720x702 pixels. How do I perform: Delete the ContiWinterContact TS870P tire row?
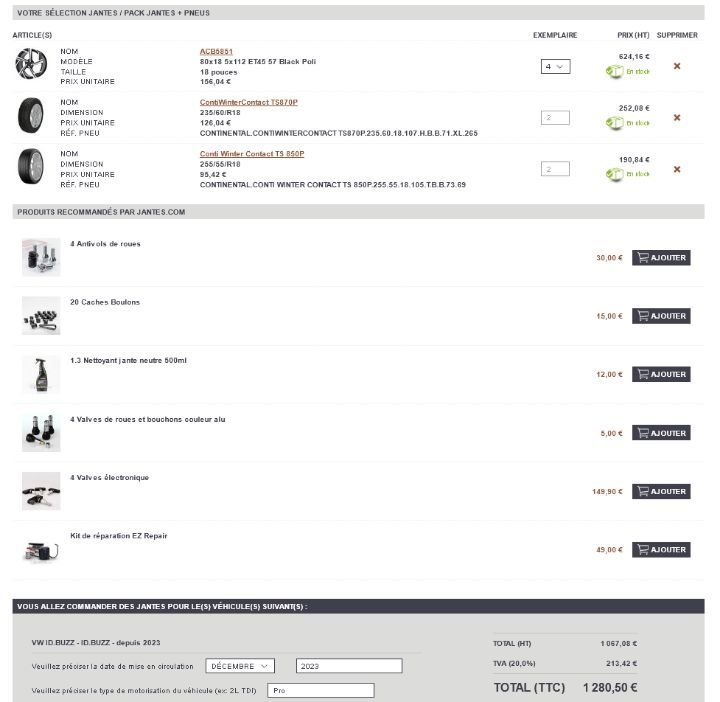677,118
